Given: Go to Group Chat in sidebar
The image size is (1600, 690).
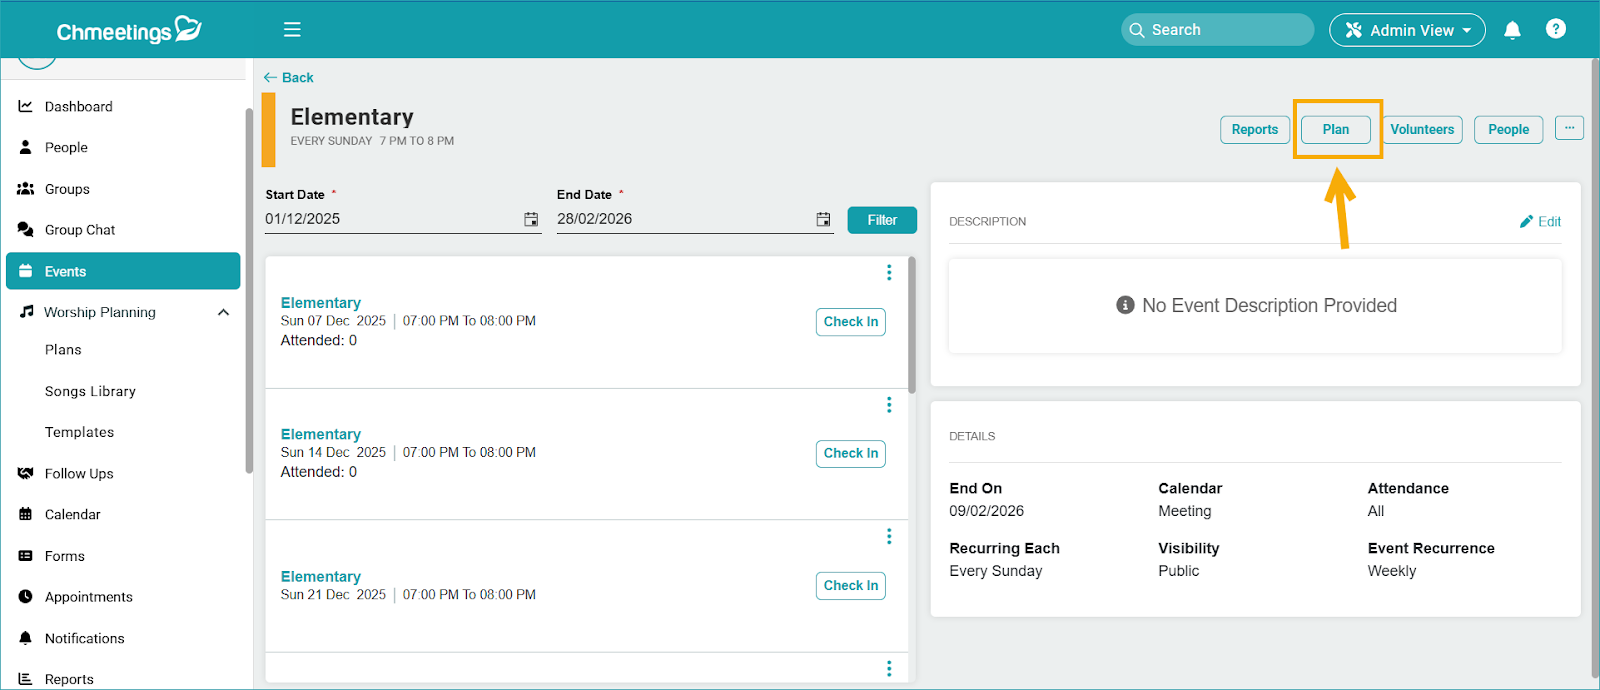Looking at the screenshot, I should click(x=80, y=230).
